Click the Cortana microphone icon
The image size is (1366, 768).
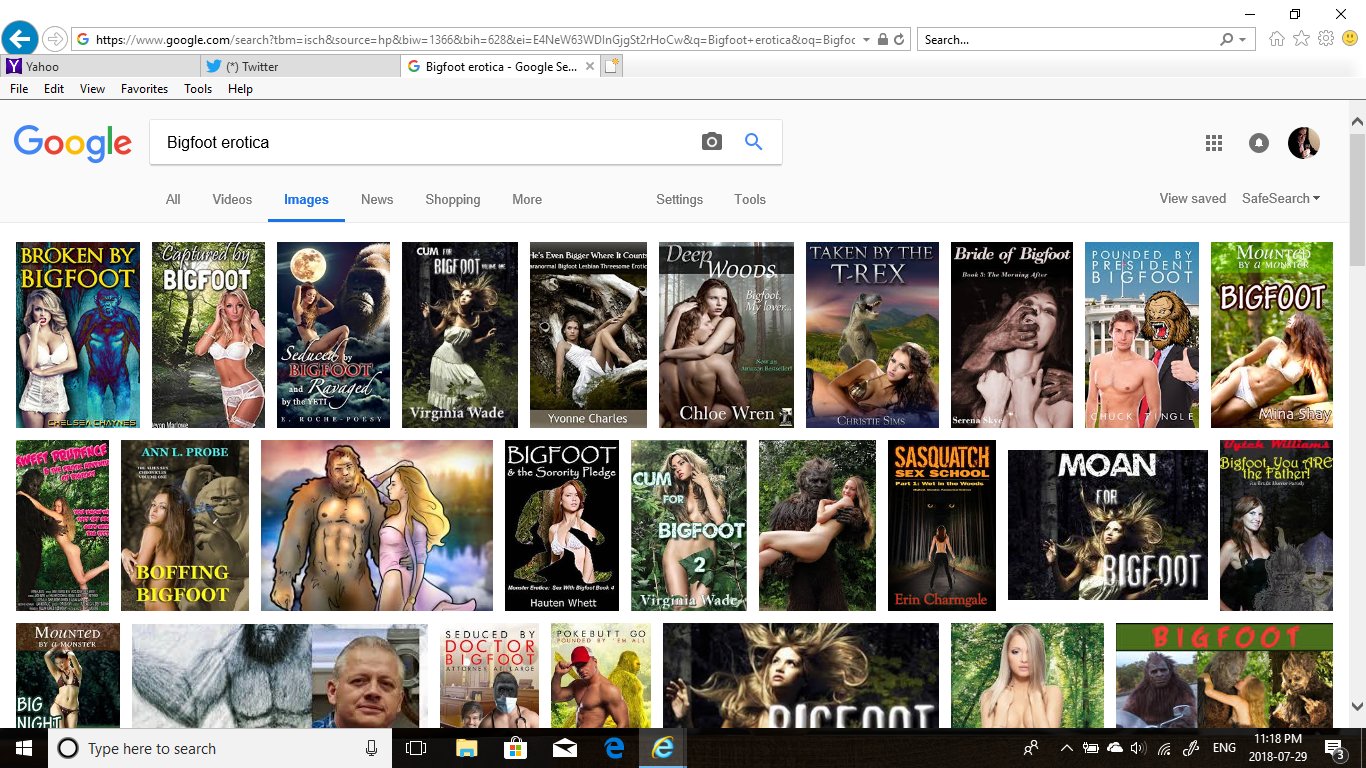371,748
